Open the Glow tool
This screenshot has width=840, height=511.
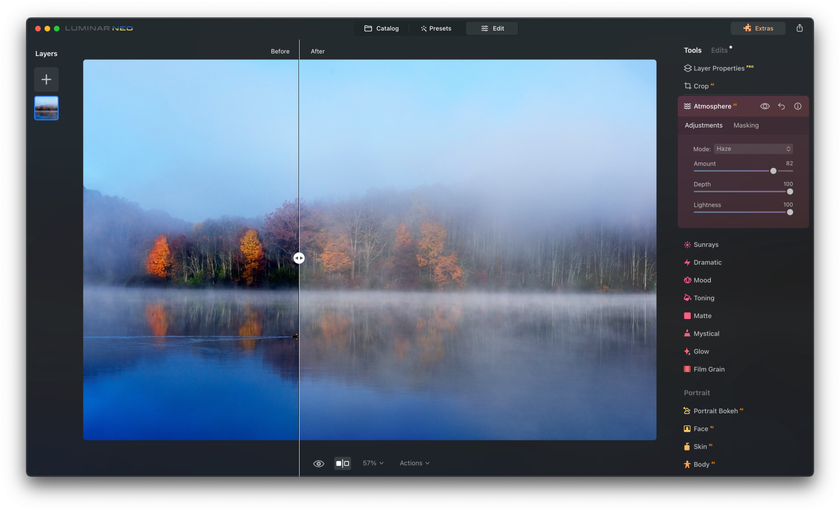pos(696,351)
